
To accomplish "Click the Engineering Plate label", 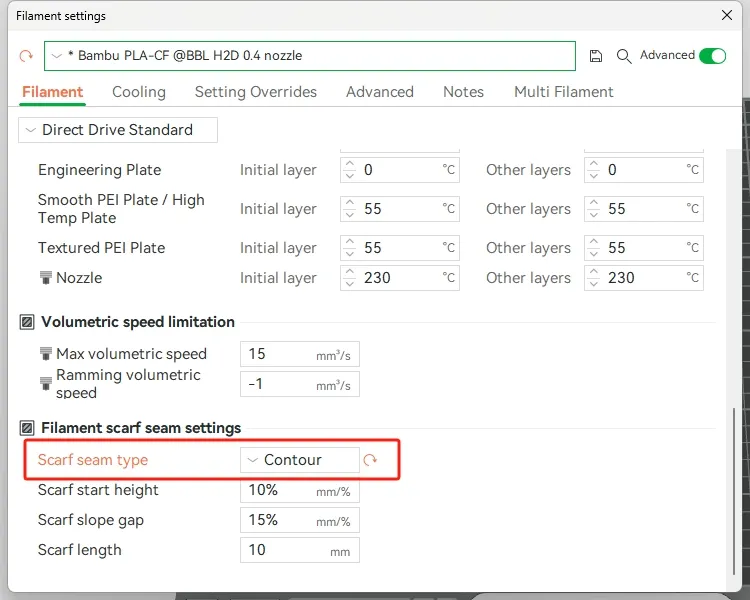I will tap(99, 170).
